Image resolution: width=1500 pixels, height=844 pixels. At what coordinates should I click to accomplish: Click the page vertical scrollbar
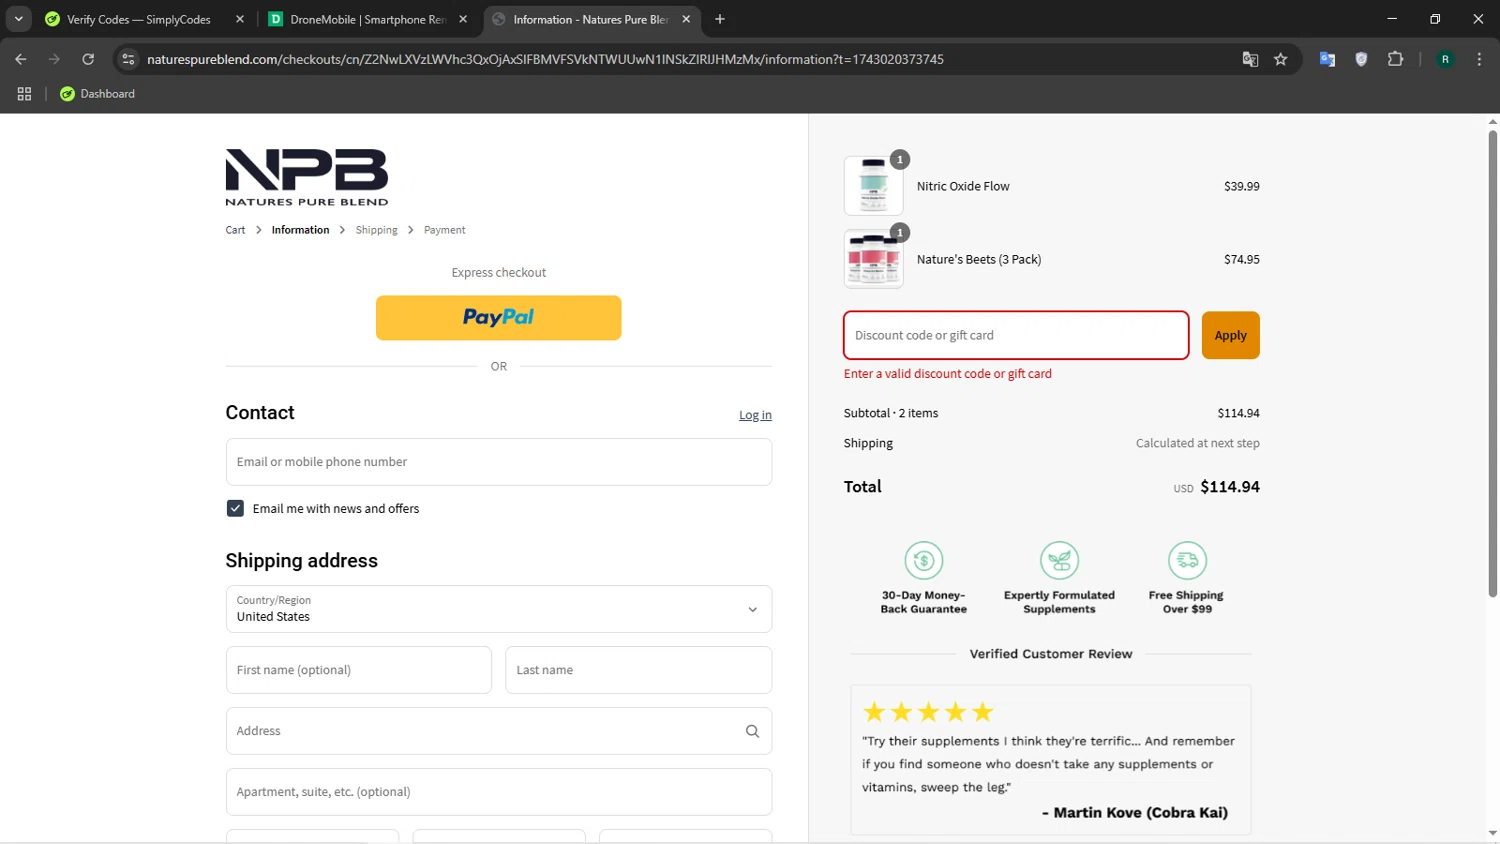tap(1492, 364)
